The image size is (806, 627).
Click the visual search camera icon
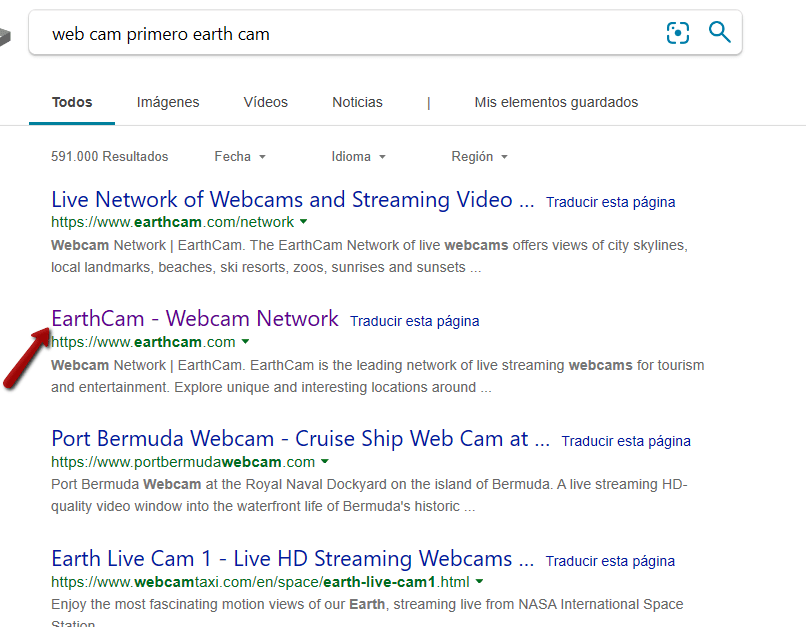point(678,33)
